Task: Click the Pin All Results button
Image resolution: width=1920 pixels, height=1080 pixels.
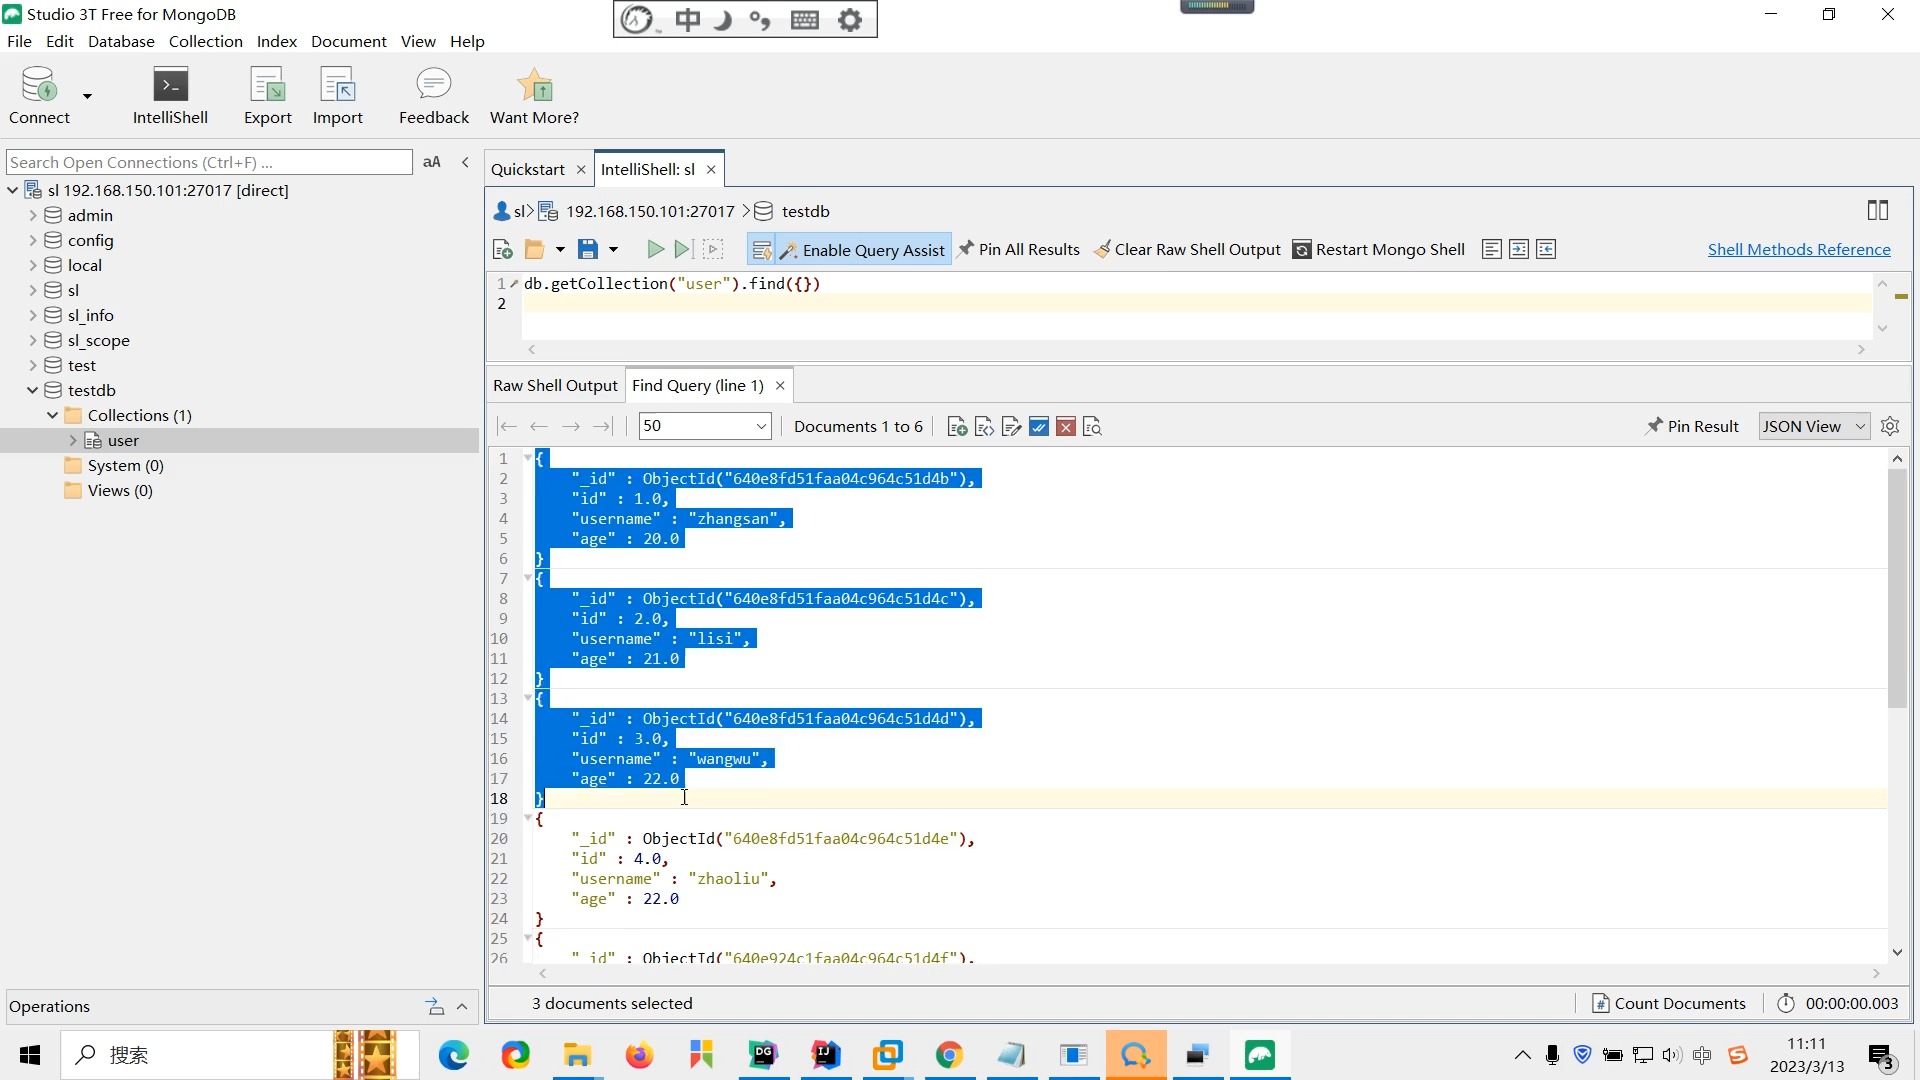Action: coord(1019,250)
